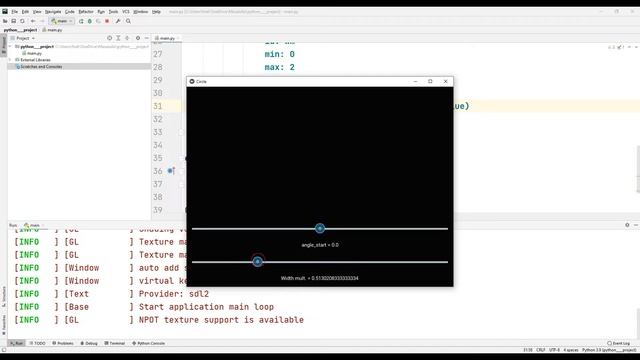Click the 4 spaces indent status
The height and width of the screenshot is (360, 640).
[x=571, y=350]
